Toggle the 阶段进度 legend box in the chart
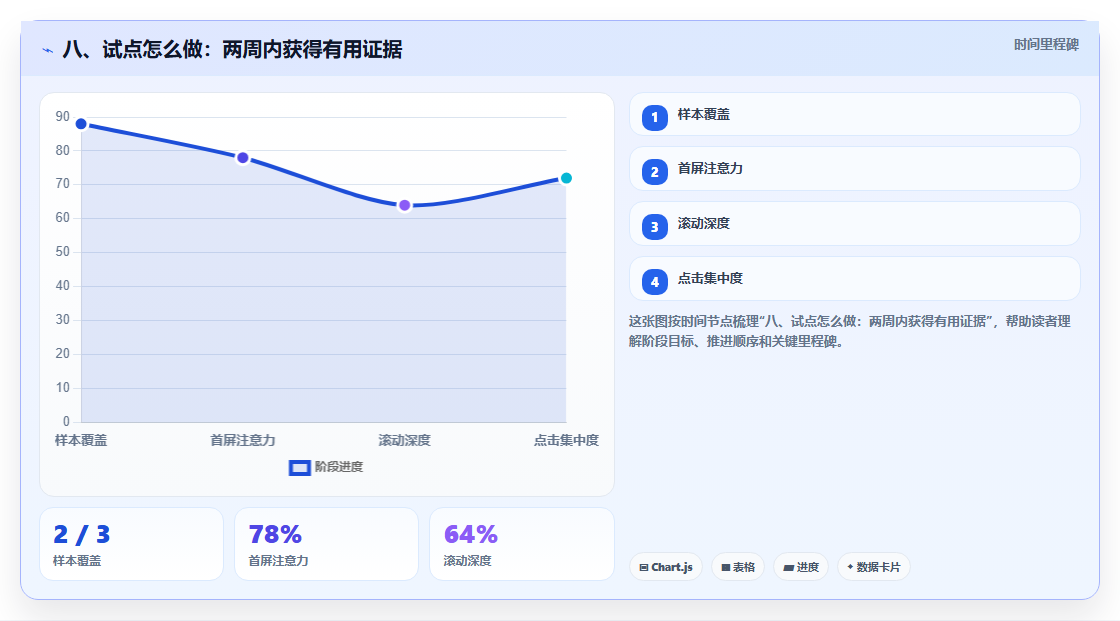Image resolution: width=1120 pixels, height=621 pixels. [x=299, y=468]
